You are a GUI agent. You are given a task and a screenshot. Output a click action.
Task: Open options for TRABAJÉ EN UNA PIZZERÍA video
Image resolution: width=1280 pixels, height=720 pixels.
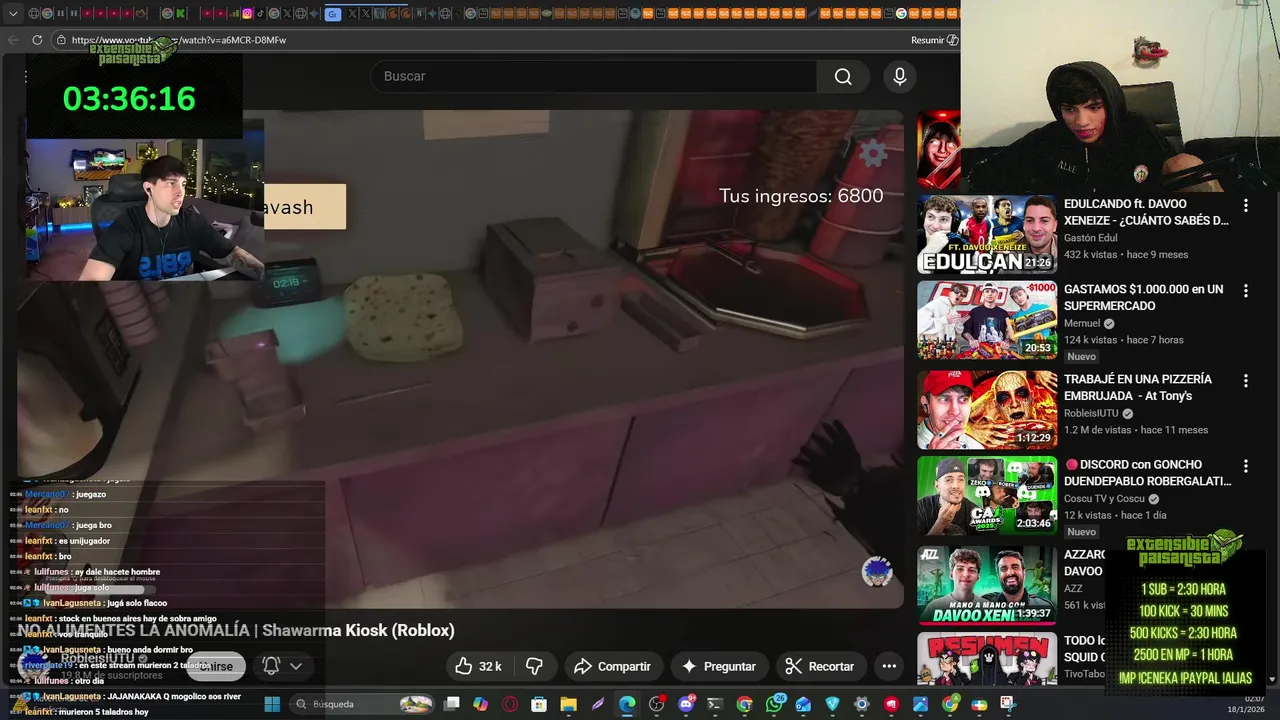click(x=1245, y=381)
